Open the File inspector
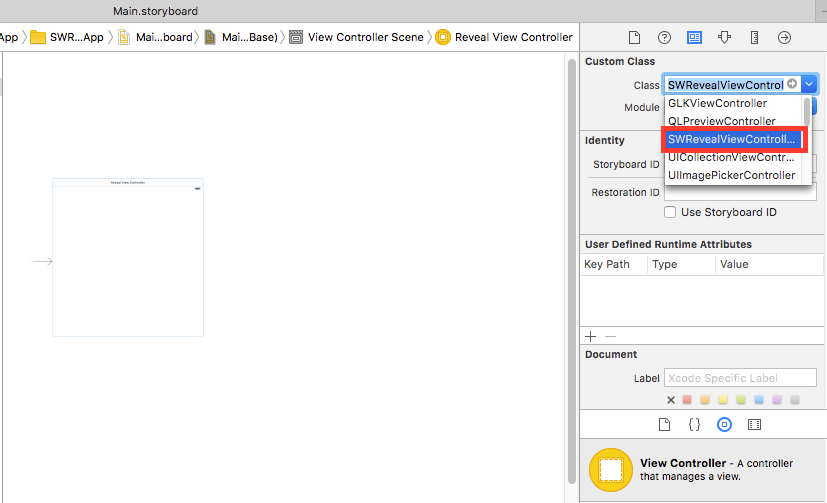 634,37
